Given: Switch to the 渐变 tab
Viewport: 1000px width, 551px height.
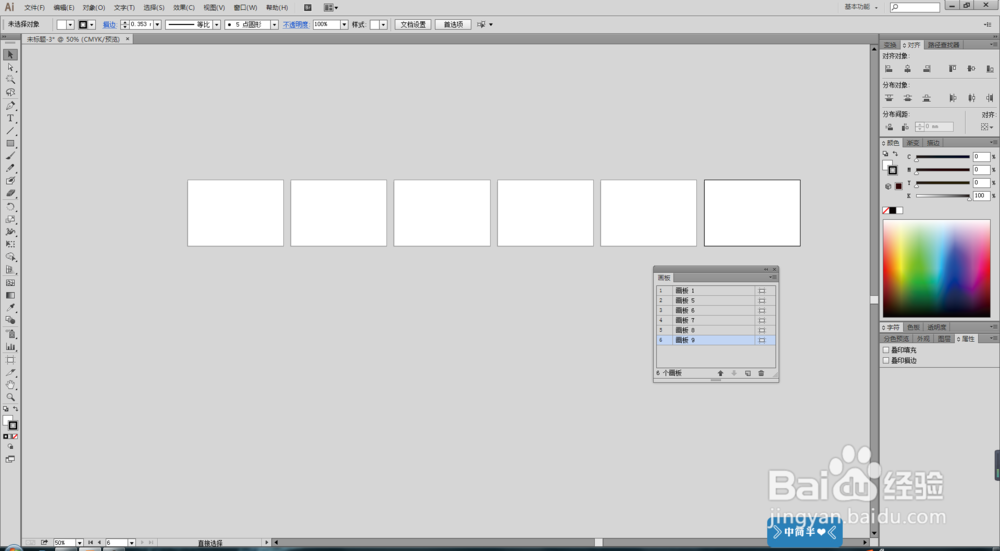Looking at the screenshot, I should coord(913,143).
